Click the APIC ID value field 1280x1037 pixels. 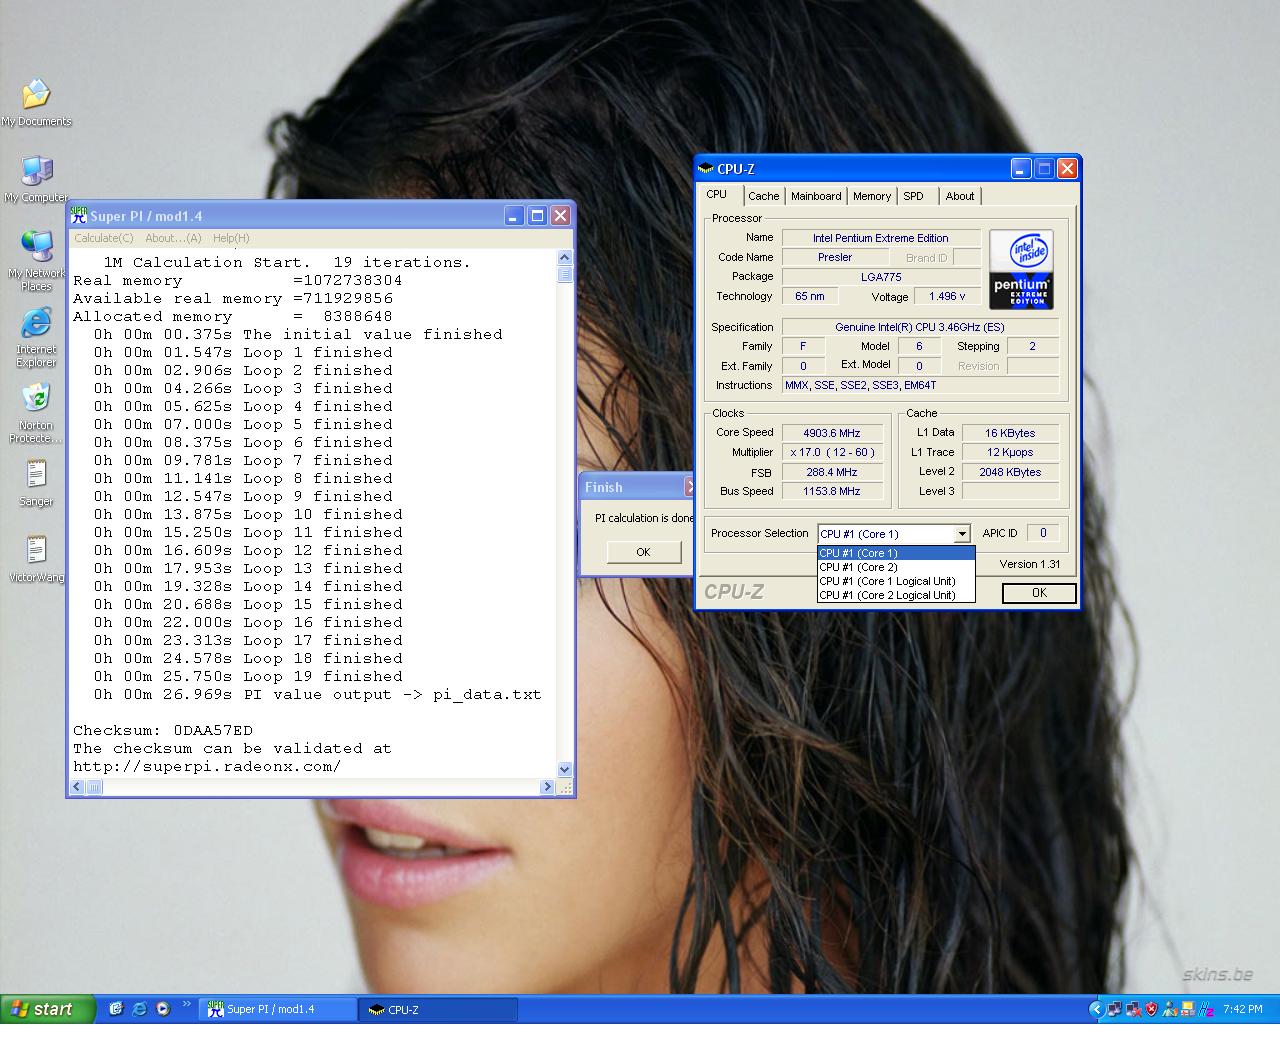tap(1043, 533)
